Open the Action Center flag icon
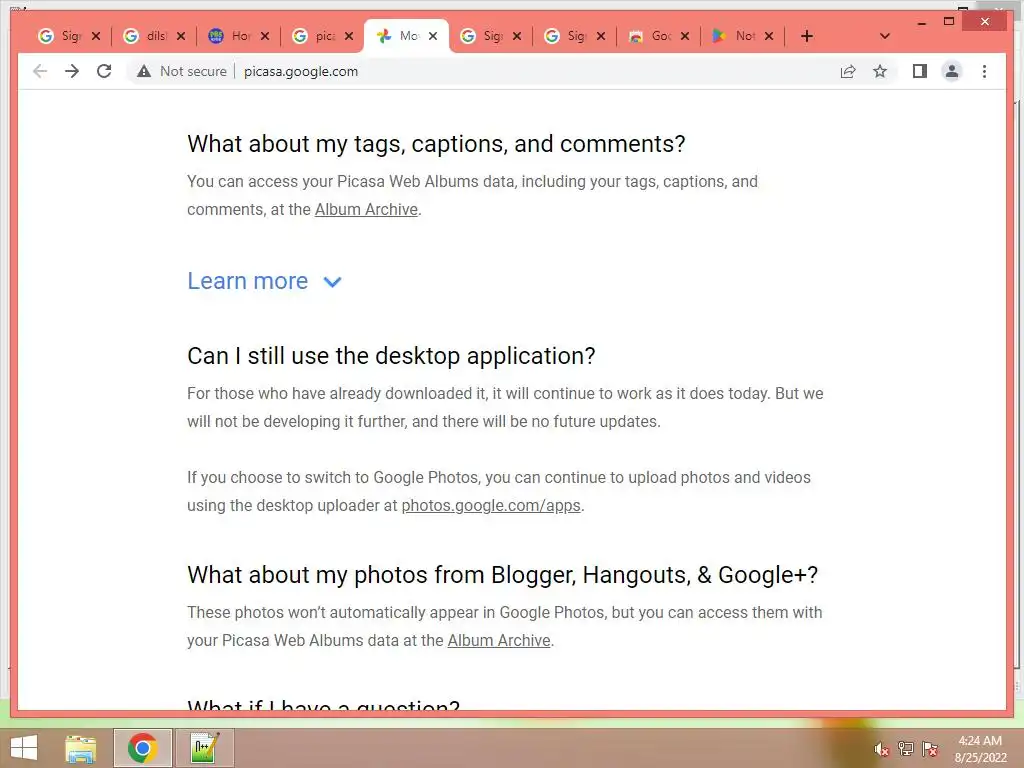The width and height of the screenshot is (1024, 768). [x=930, y=749]
